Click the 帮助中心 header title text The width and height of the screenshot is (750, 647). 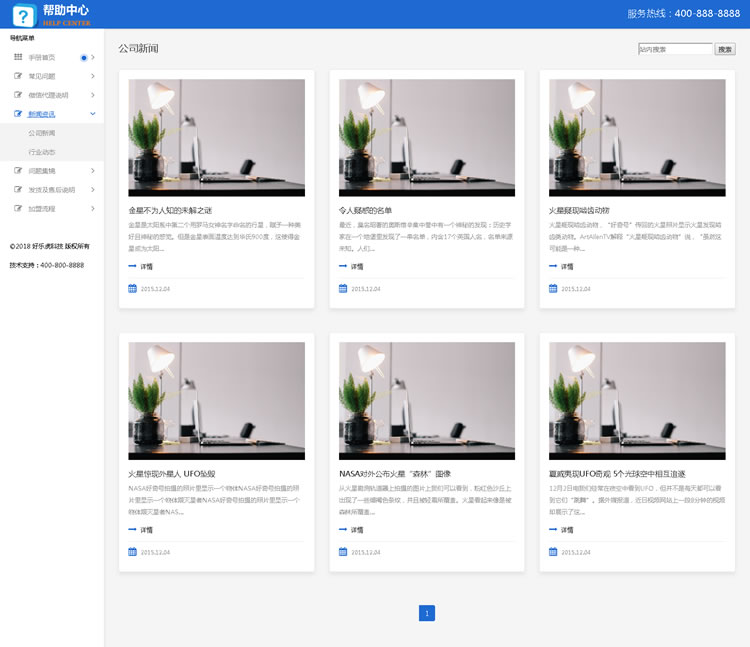66,10
